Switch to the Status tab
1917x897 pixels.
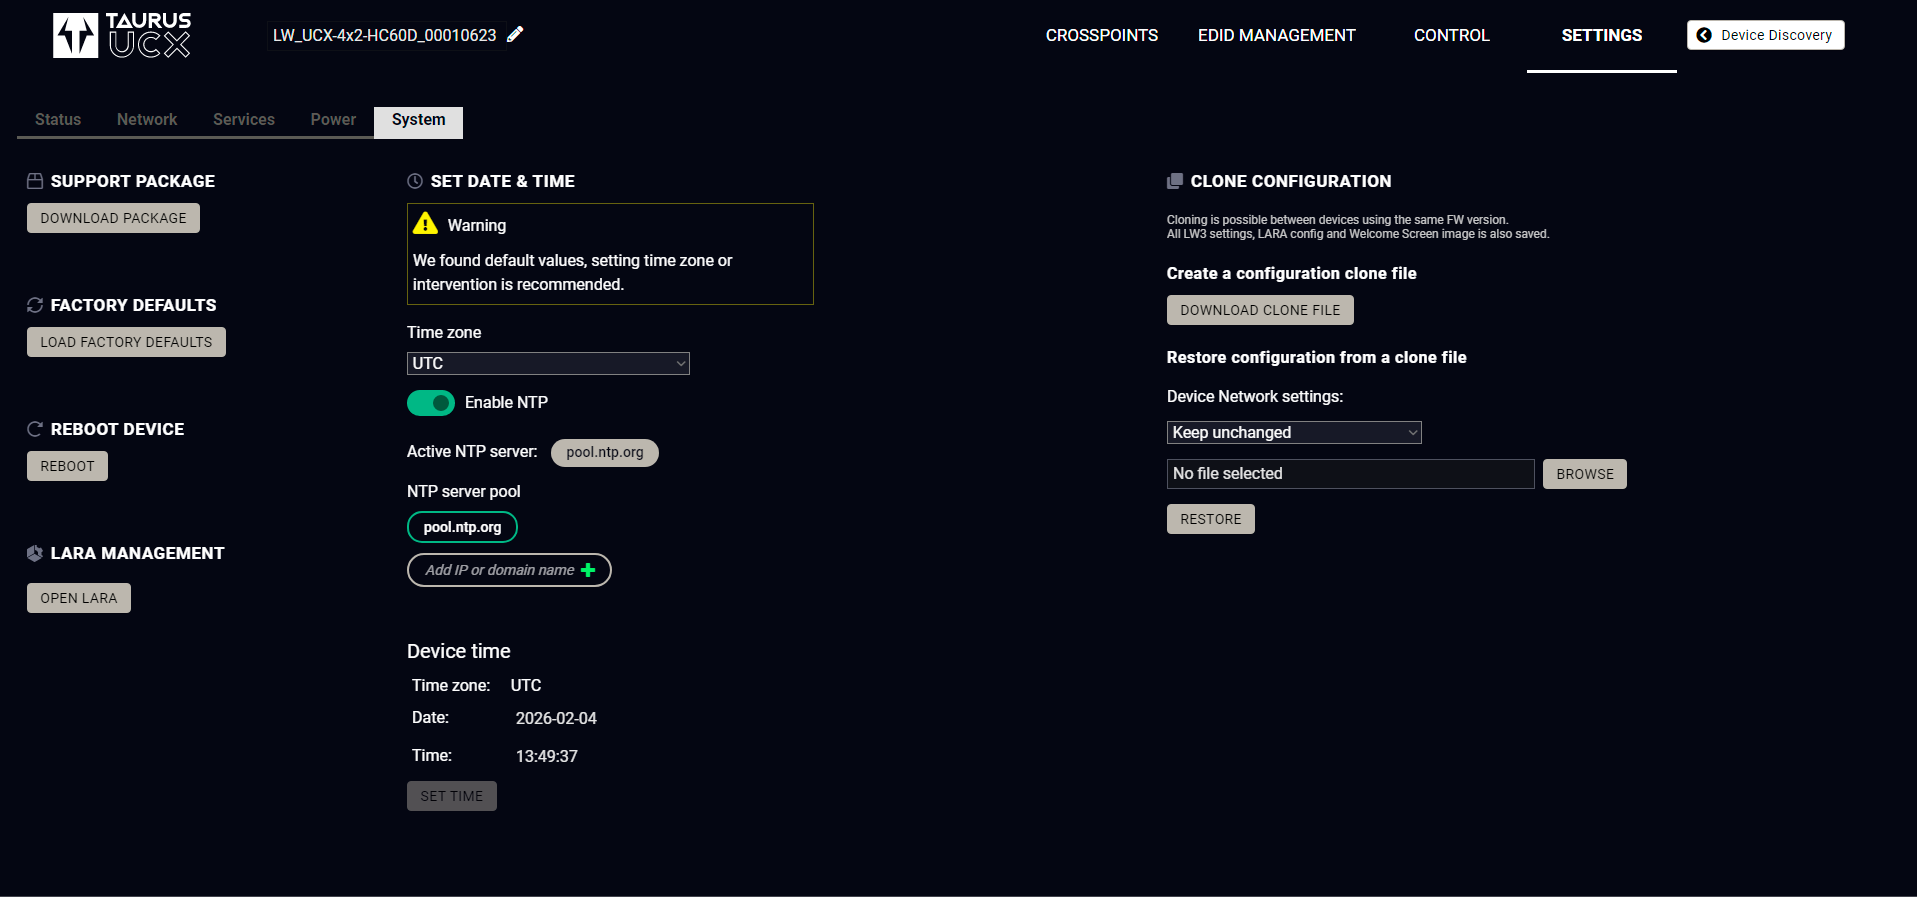pos(58,120)
